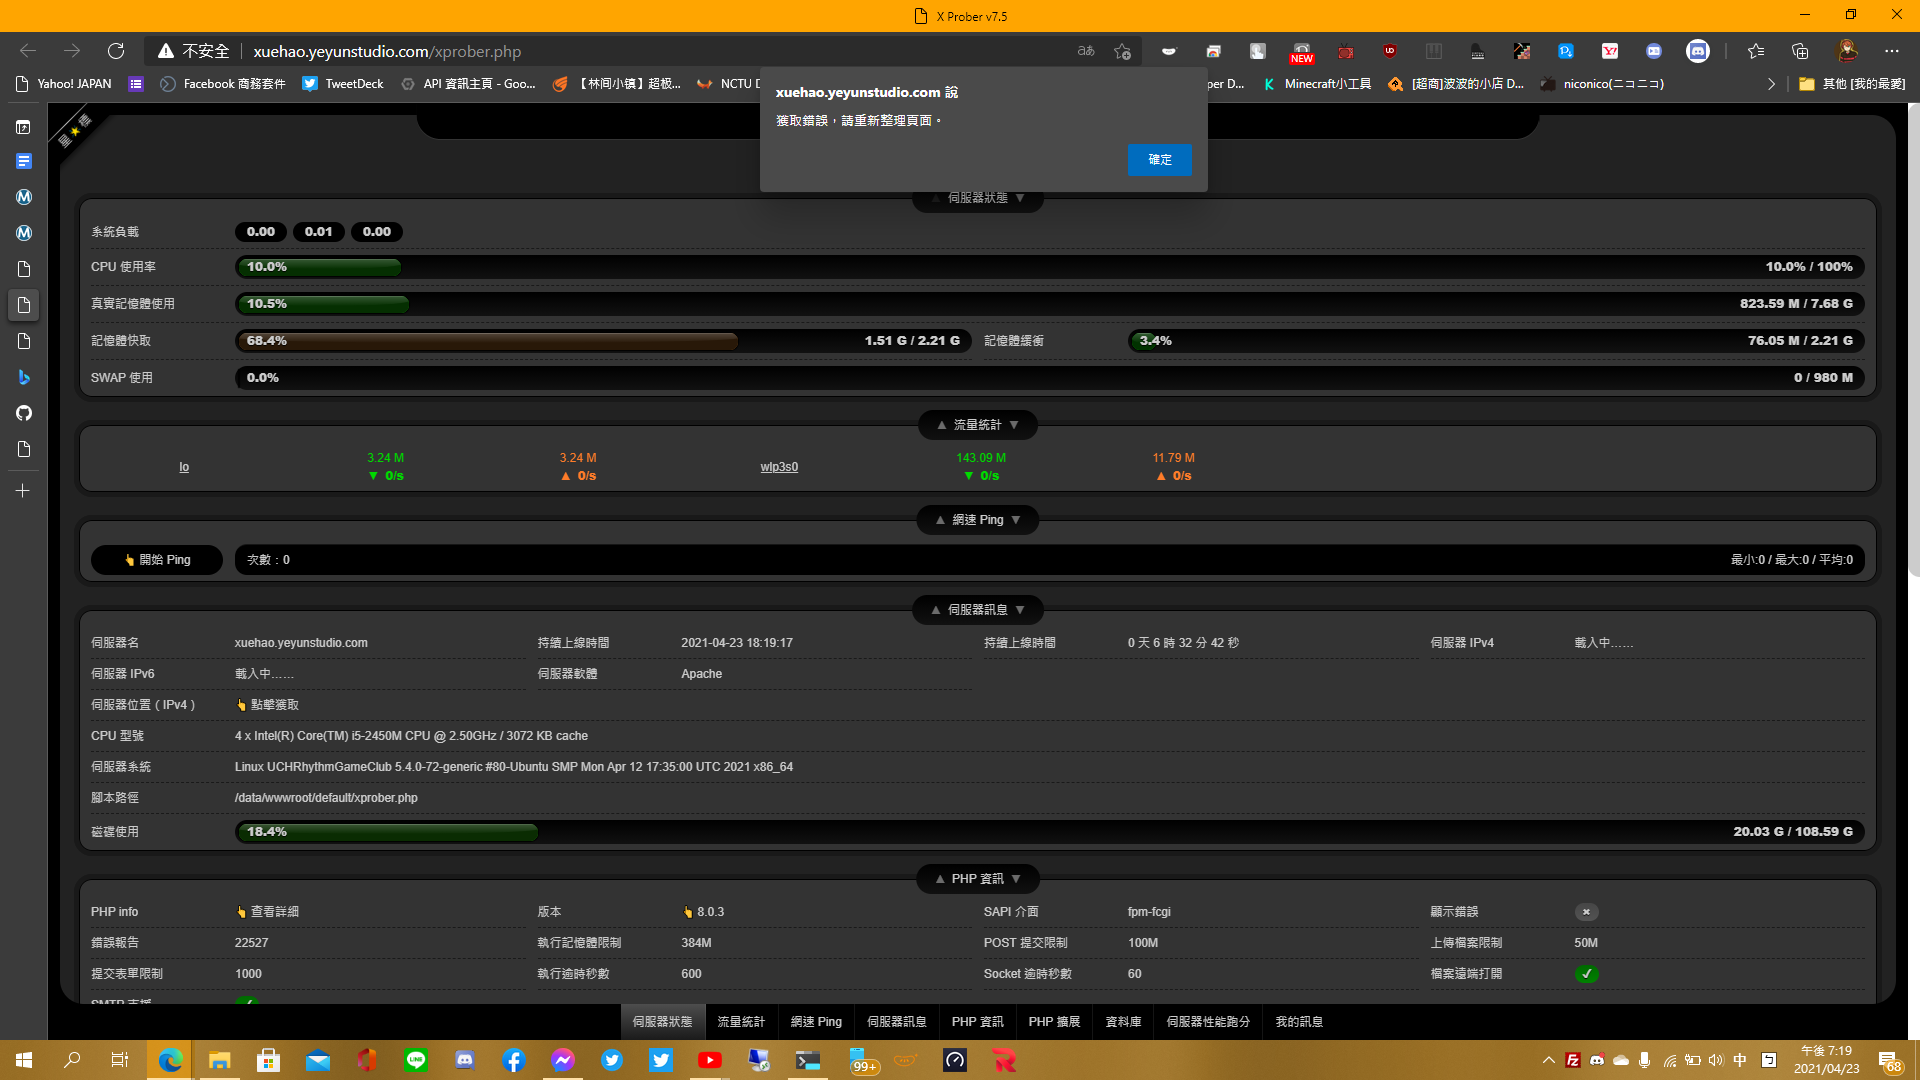Open the 伺服器性能跑分 benchmark tab

point(1208,1021)
